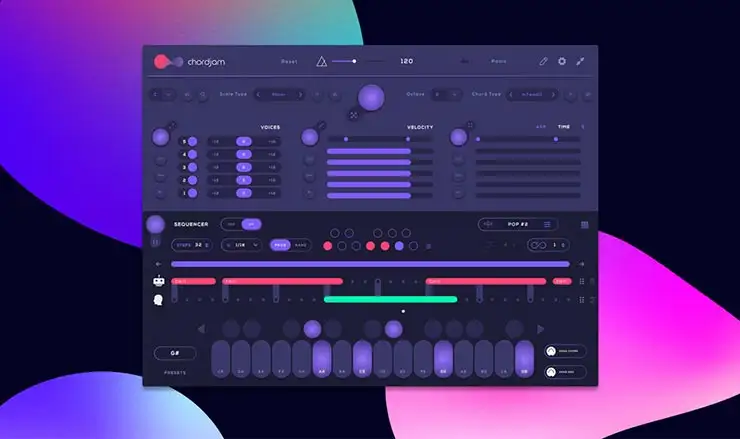This screenshot has height=439, width=740.
Task: Click the robot icon on the red track
Action: (159, 281)
